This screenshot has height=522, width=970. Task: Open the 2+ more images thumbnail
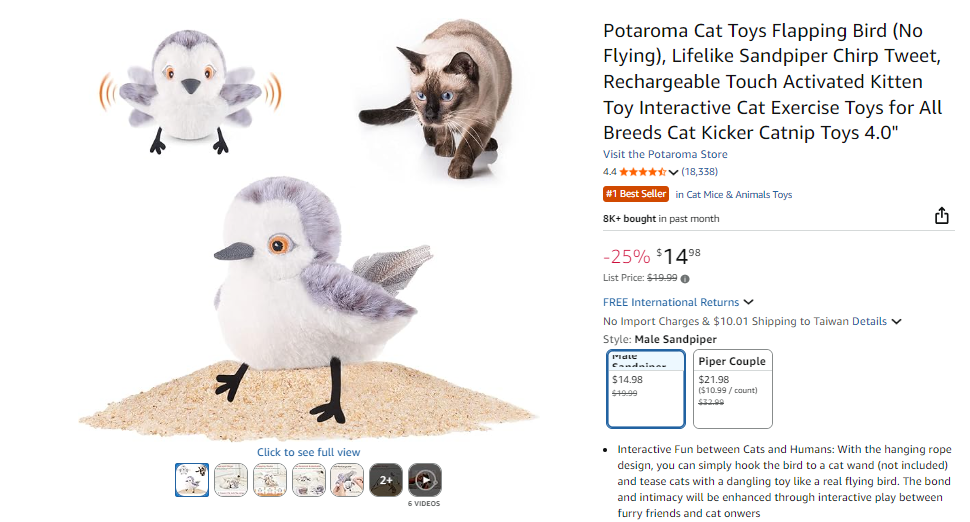386,480
